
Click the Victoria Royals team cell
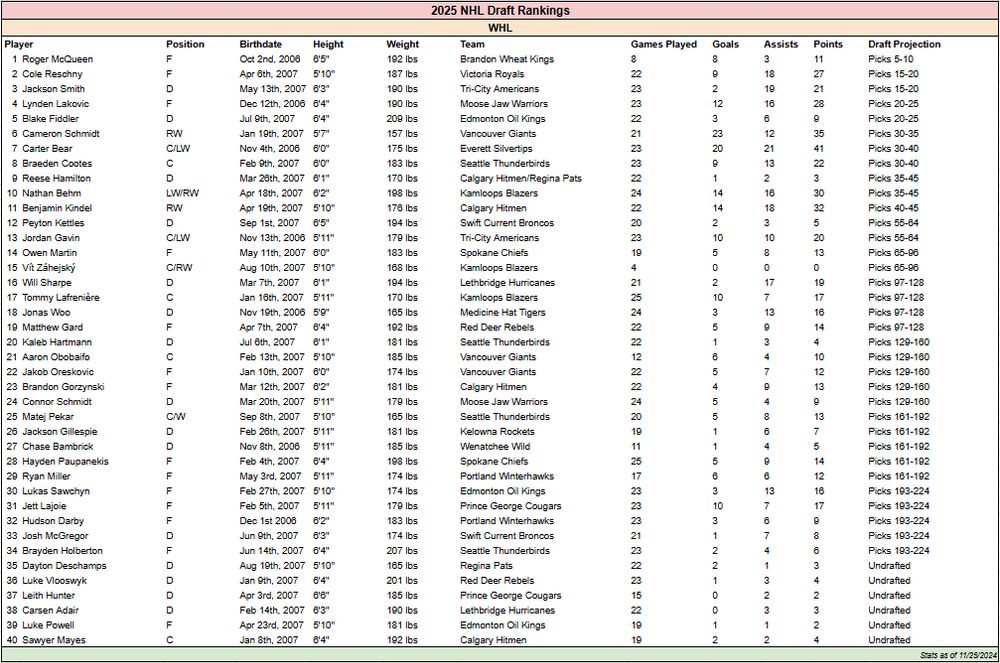click(x=492, y=74)
